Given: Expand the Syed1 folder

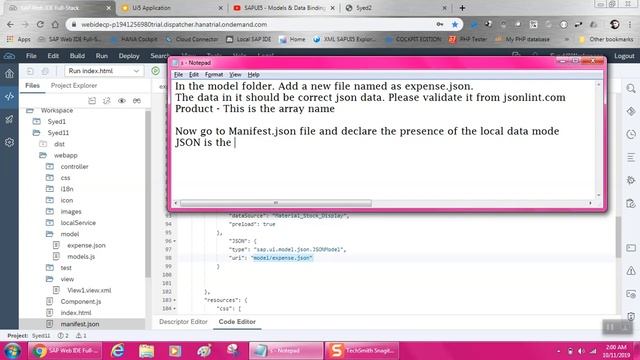Looking at the screenshot, I should click(x=37, y=122).
